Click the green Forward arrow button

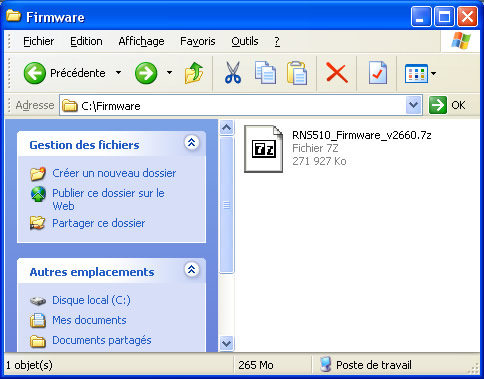[146, 73]
